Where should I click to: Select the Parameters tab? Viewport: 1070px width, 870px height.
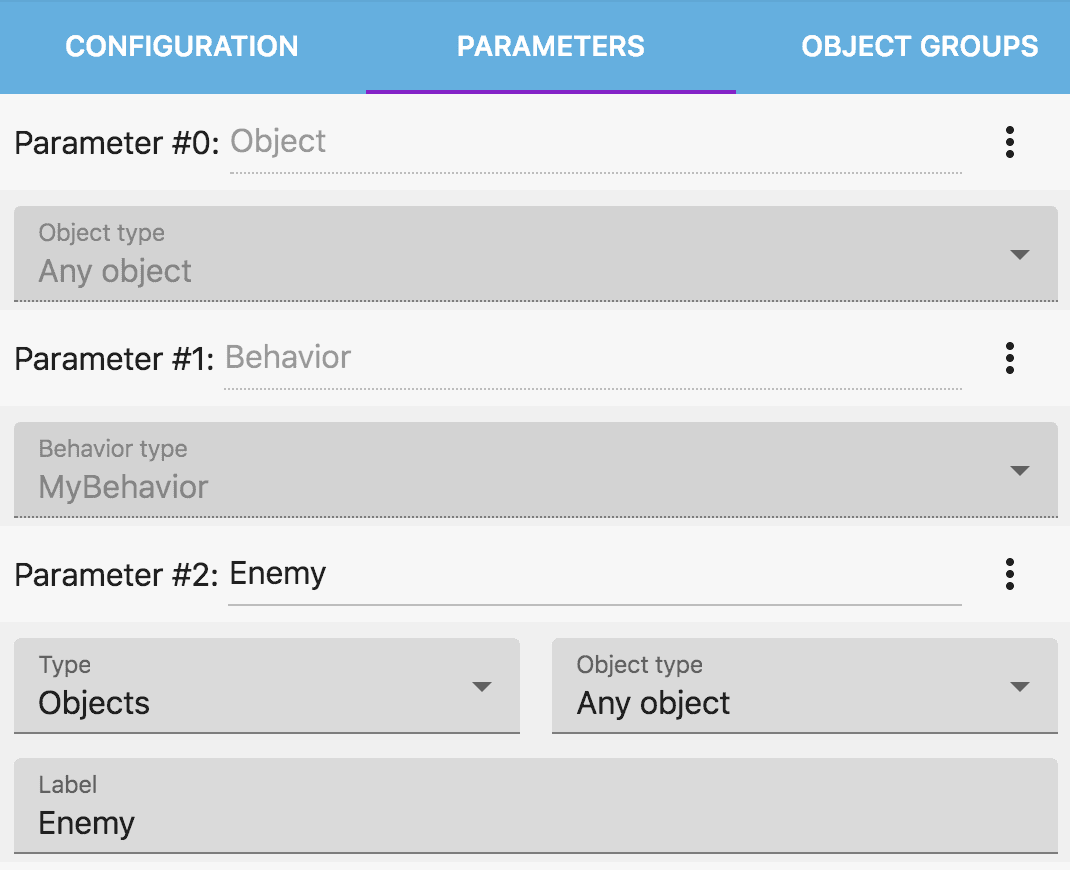click(x=551, y=47)
